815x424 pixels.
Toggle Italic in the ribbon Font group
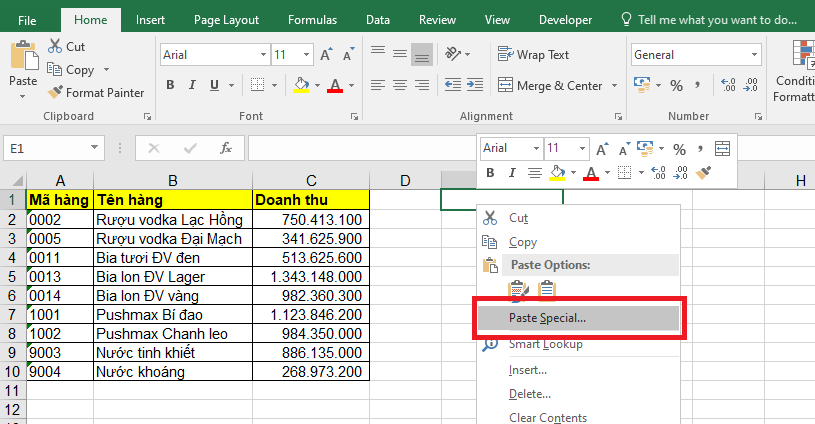point(194,86)
